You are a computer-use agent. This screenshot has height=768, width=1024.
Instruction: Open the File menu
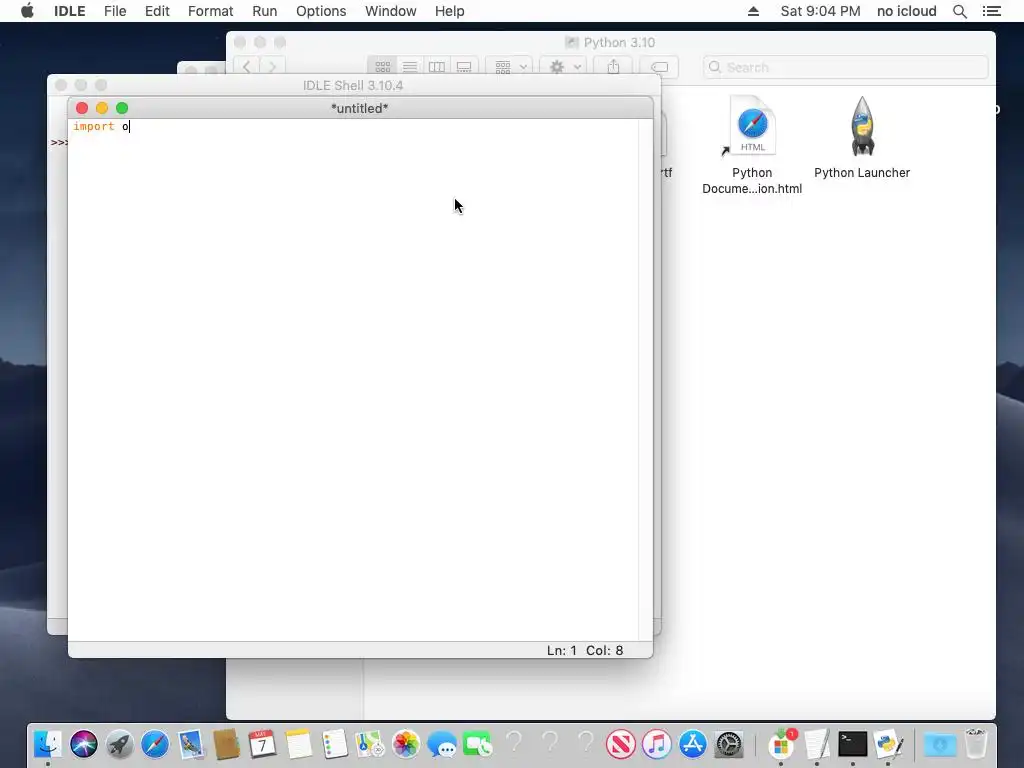pos(115,11)
